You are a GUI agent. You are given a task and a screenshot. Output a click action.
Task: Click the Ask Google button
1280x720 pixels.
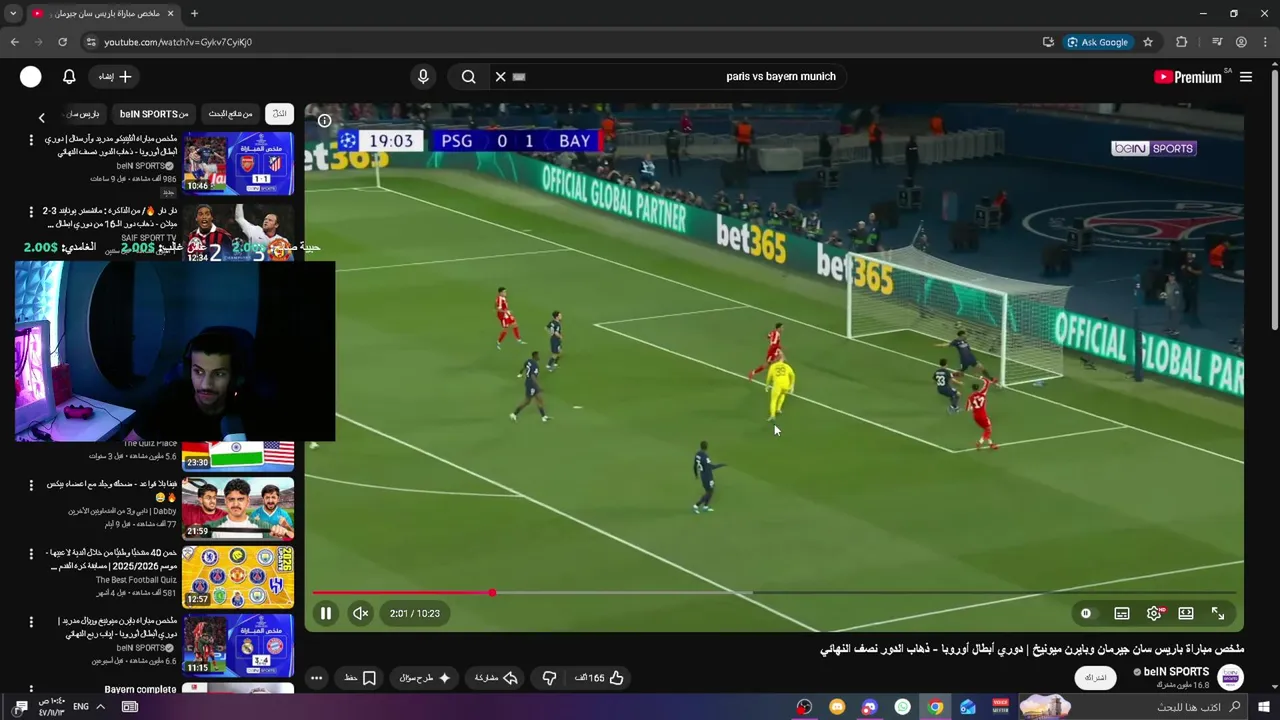coord(1098,42)
